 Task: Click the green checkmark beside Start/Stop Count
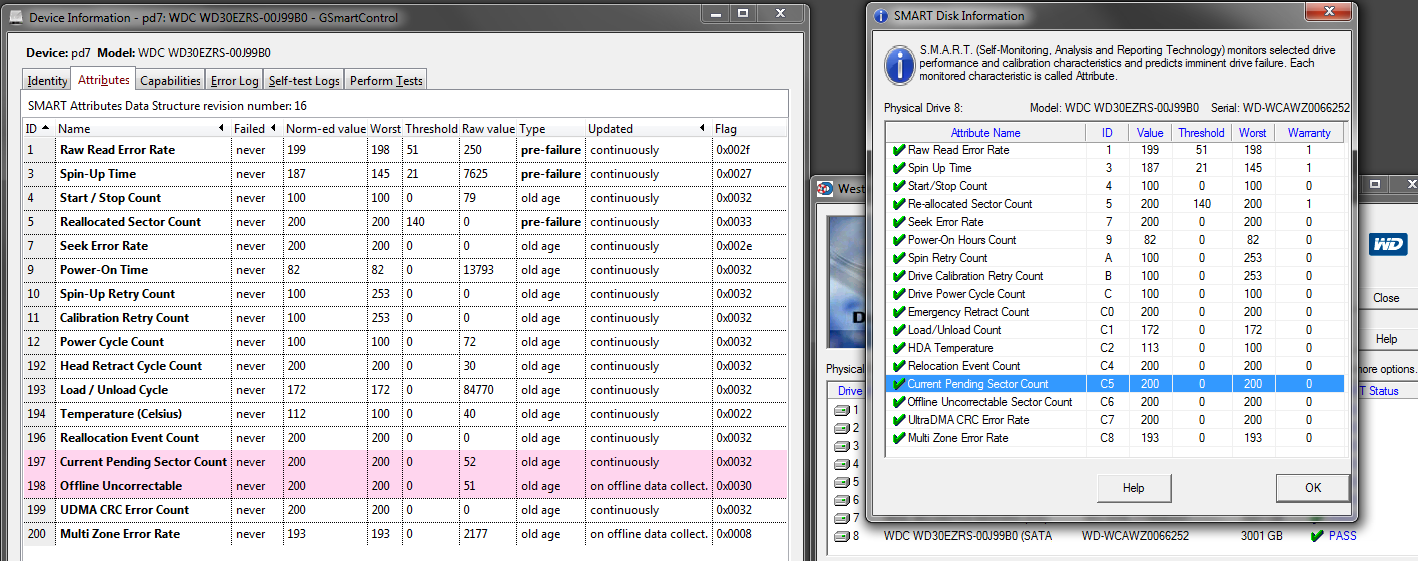[899, 186]
